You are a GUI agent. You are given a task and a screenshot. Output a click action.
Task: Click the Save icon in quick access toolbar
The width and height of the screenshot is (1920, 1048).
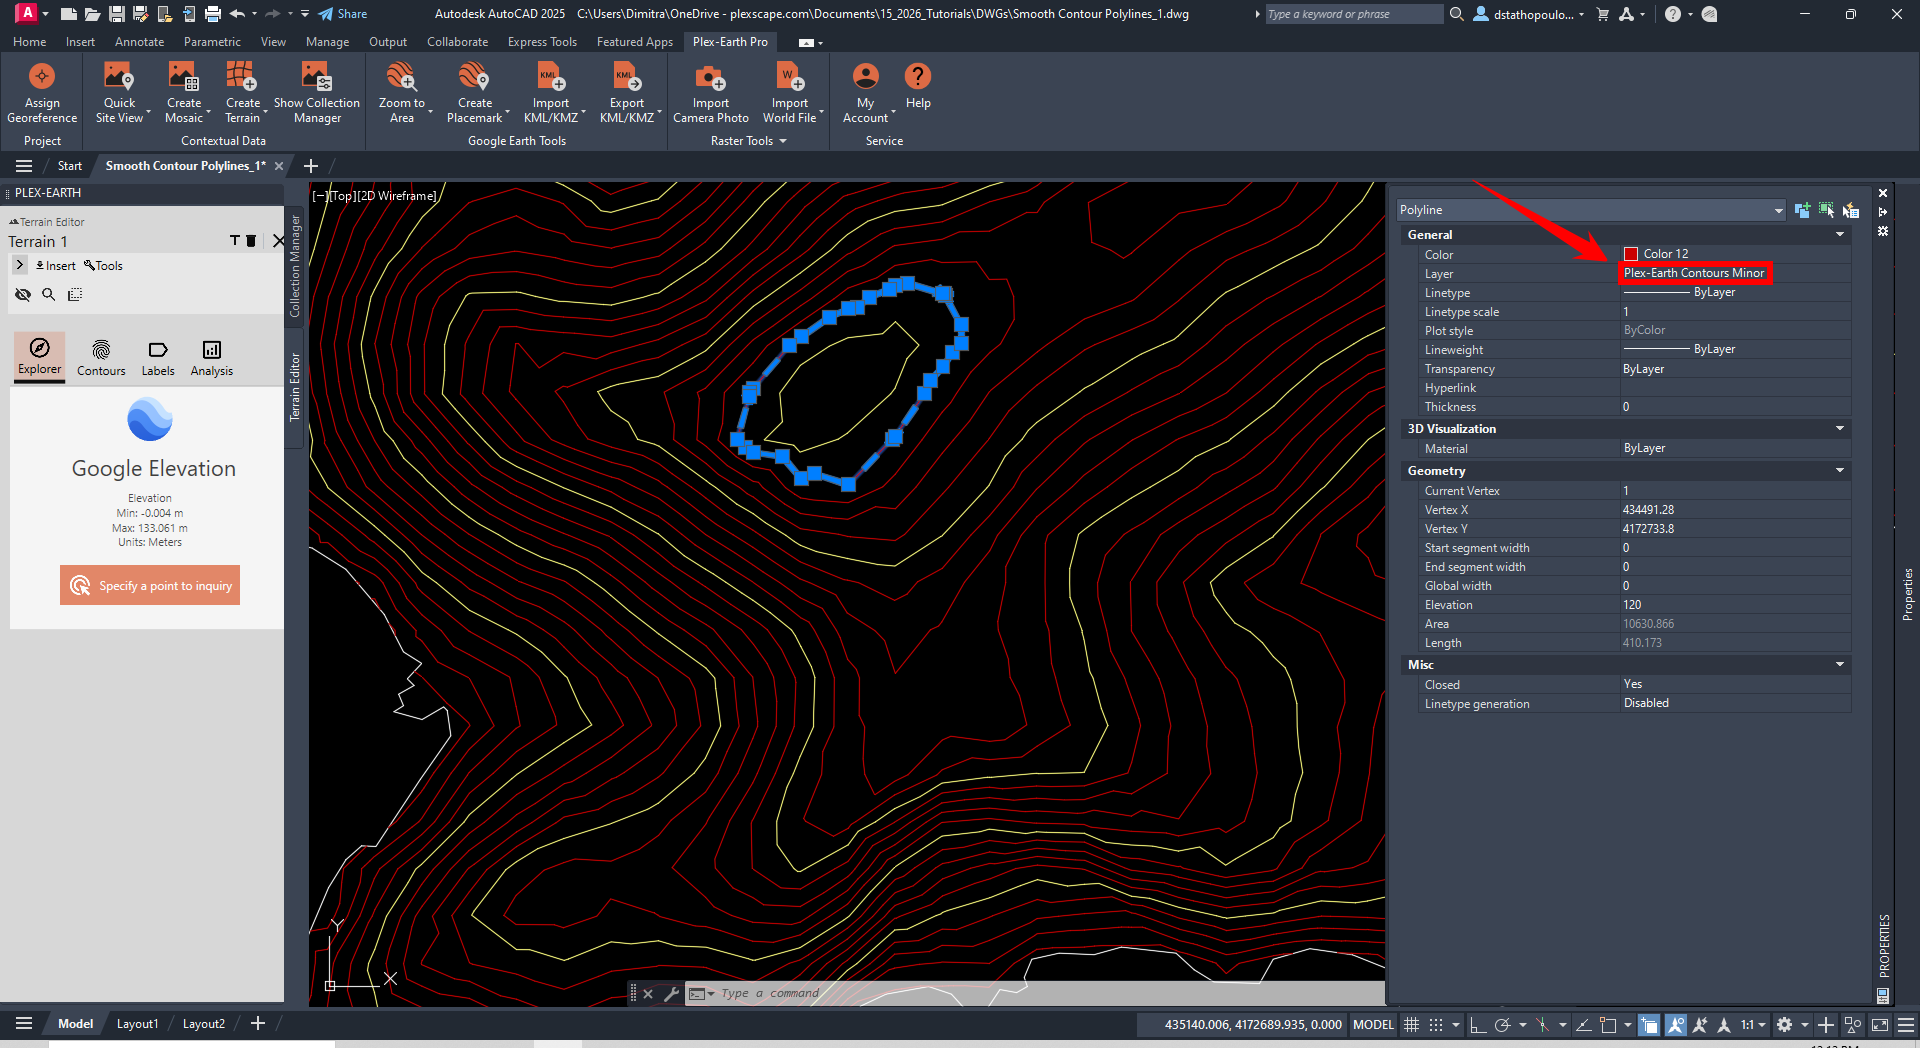[117, 14]
